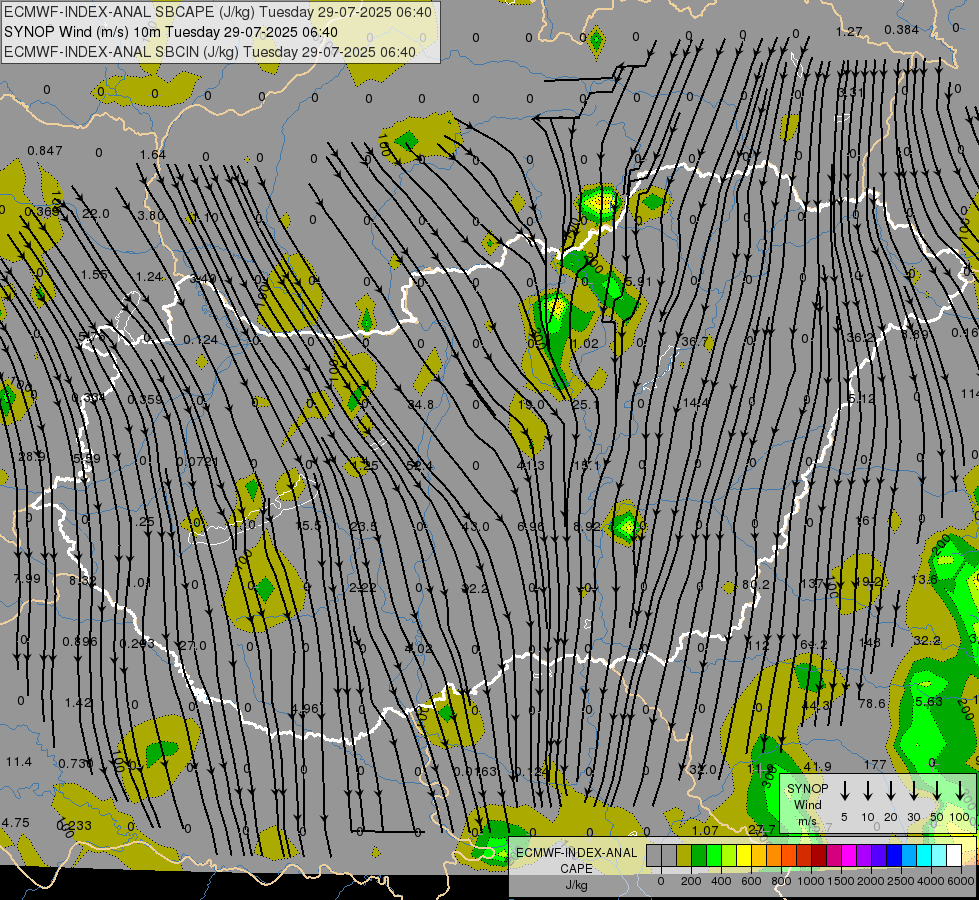Click the map value 28.9
The width and height of the screenshot is (979, 900).
click(31, 457)
